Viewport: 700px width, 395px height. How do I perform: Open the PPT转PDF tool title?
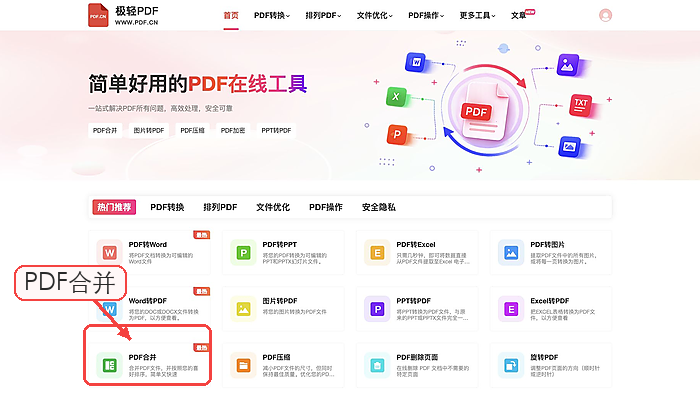point(413,301)
